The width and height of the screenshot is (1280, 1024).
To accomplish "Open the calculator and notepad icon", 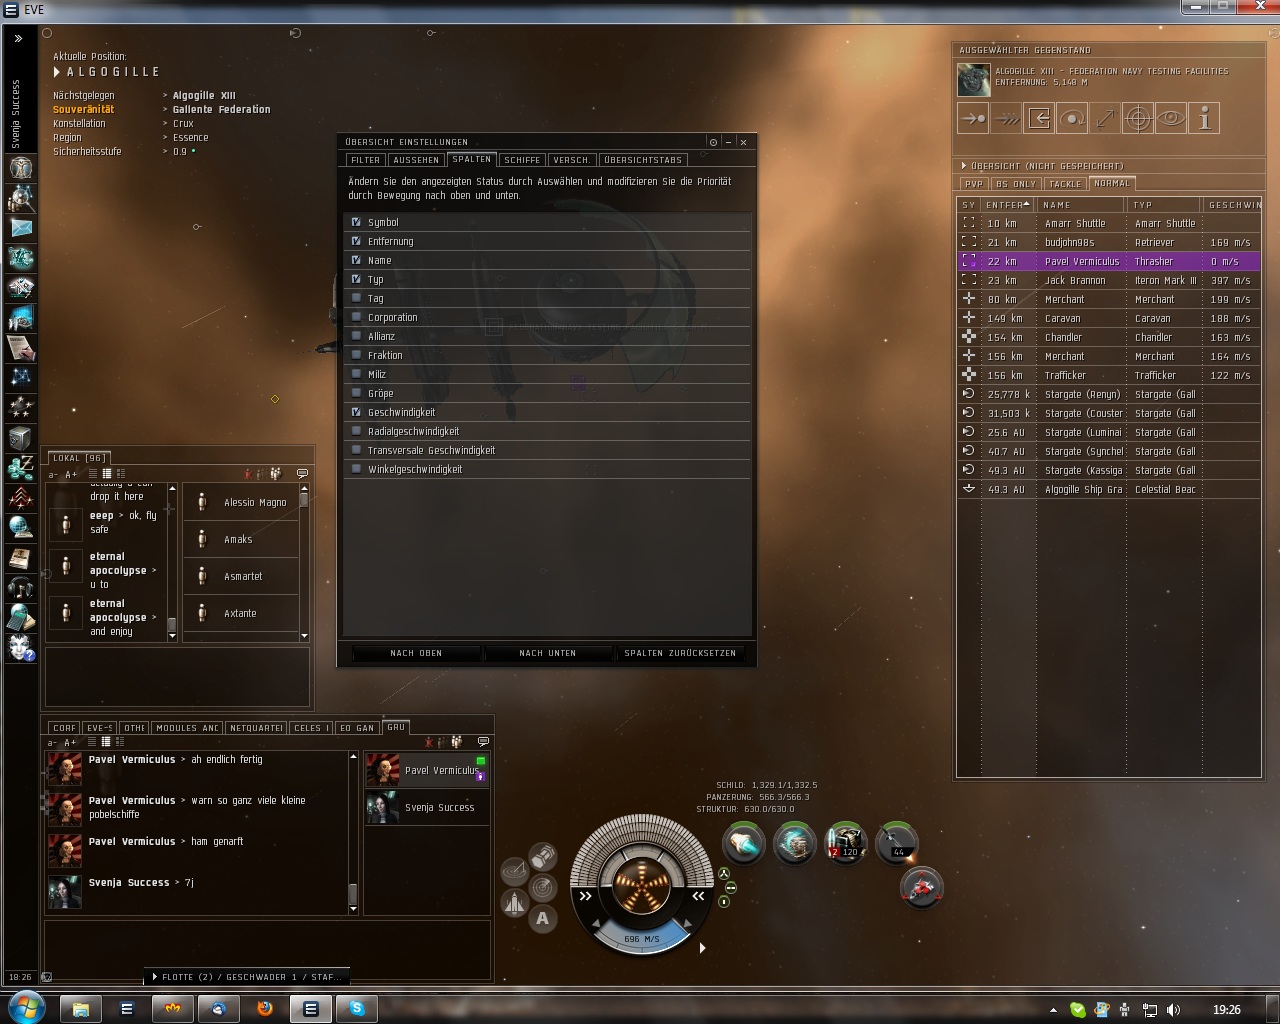I will (21, 617).
